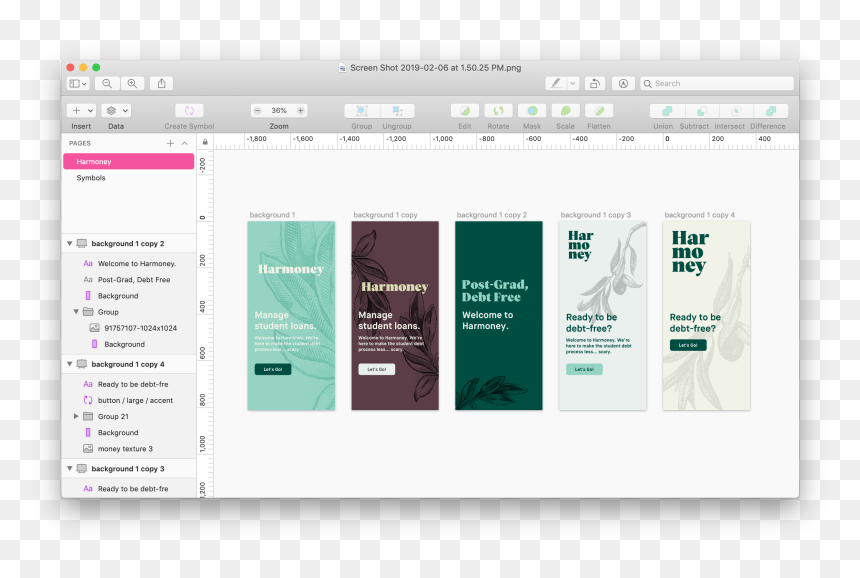Select the 'money texture 3' image layer
Viewport: 860px width, 578px height.
point(128,449)
